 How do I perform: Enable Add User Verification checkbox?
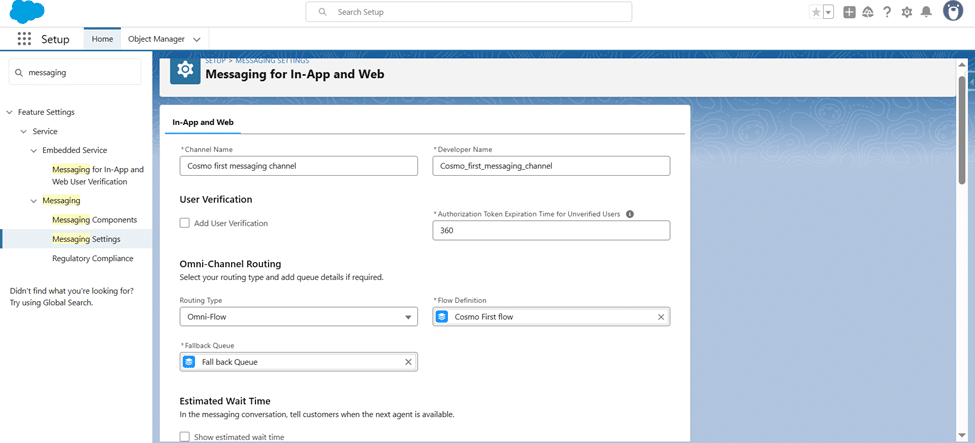(185, 223)
